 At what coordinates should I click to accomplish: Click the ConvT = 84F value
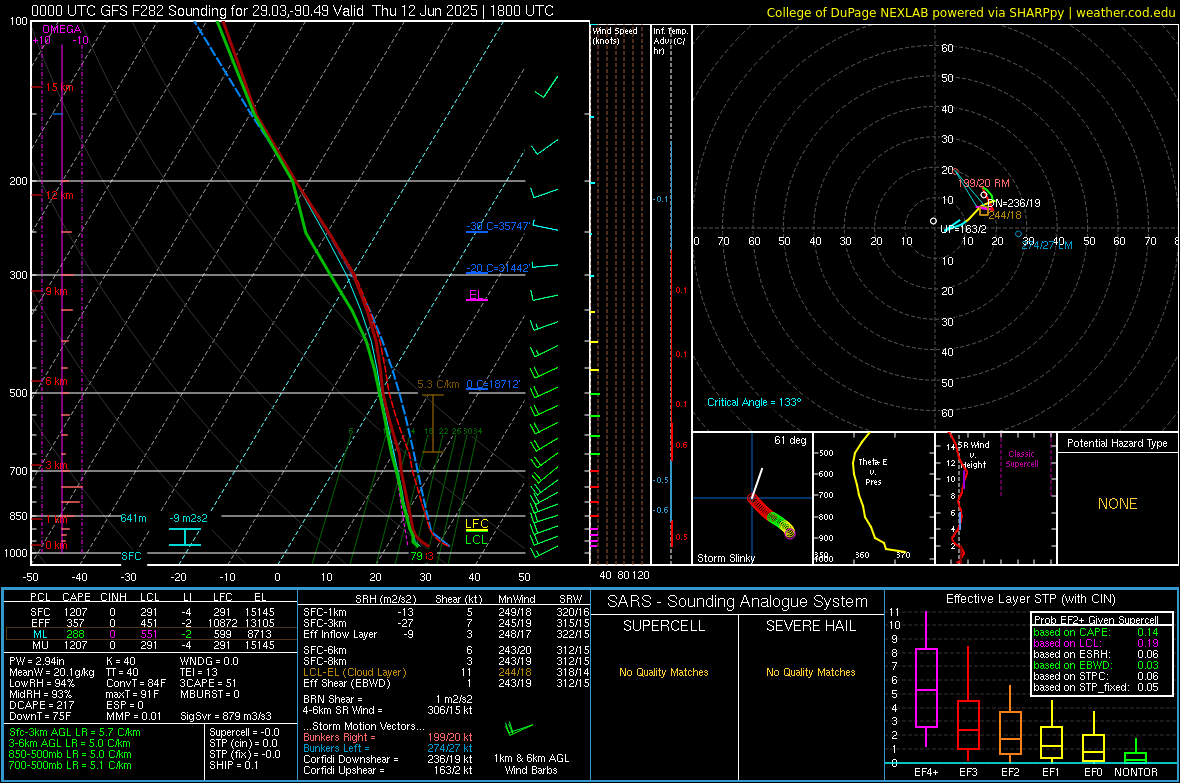136,683
